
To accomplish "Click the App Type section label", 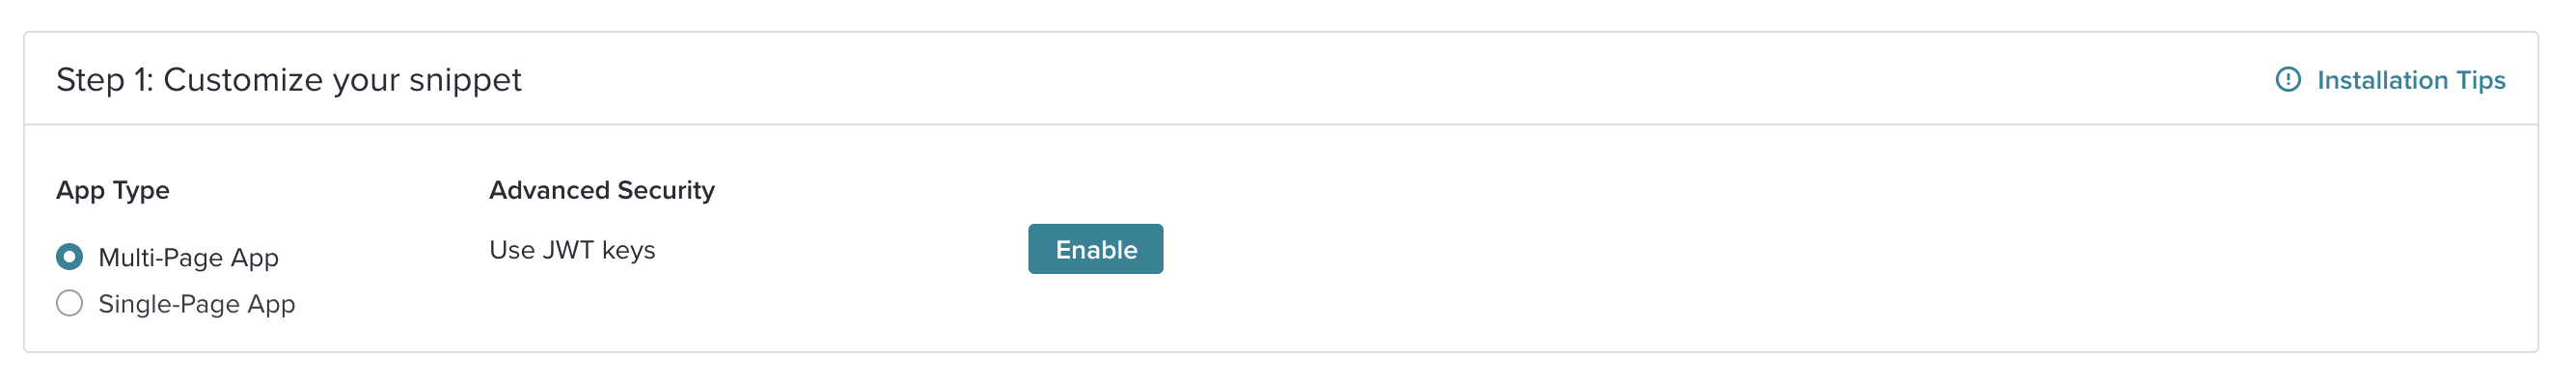I will (113, 190).
